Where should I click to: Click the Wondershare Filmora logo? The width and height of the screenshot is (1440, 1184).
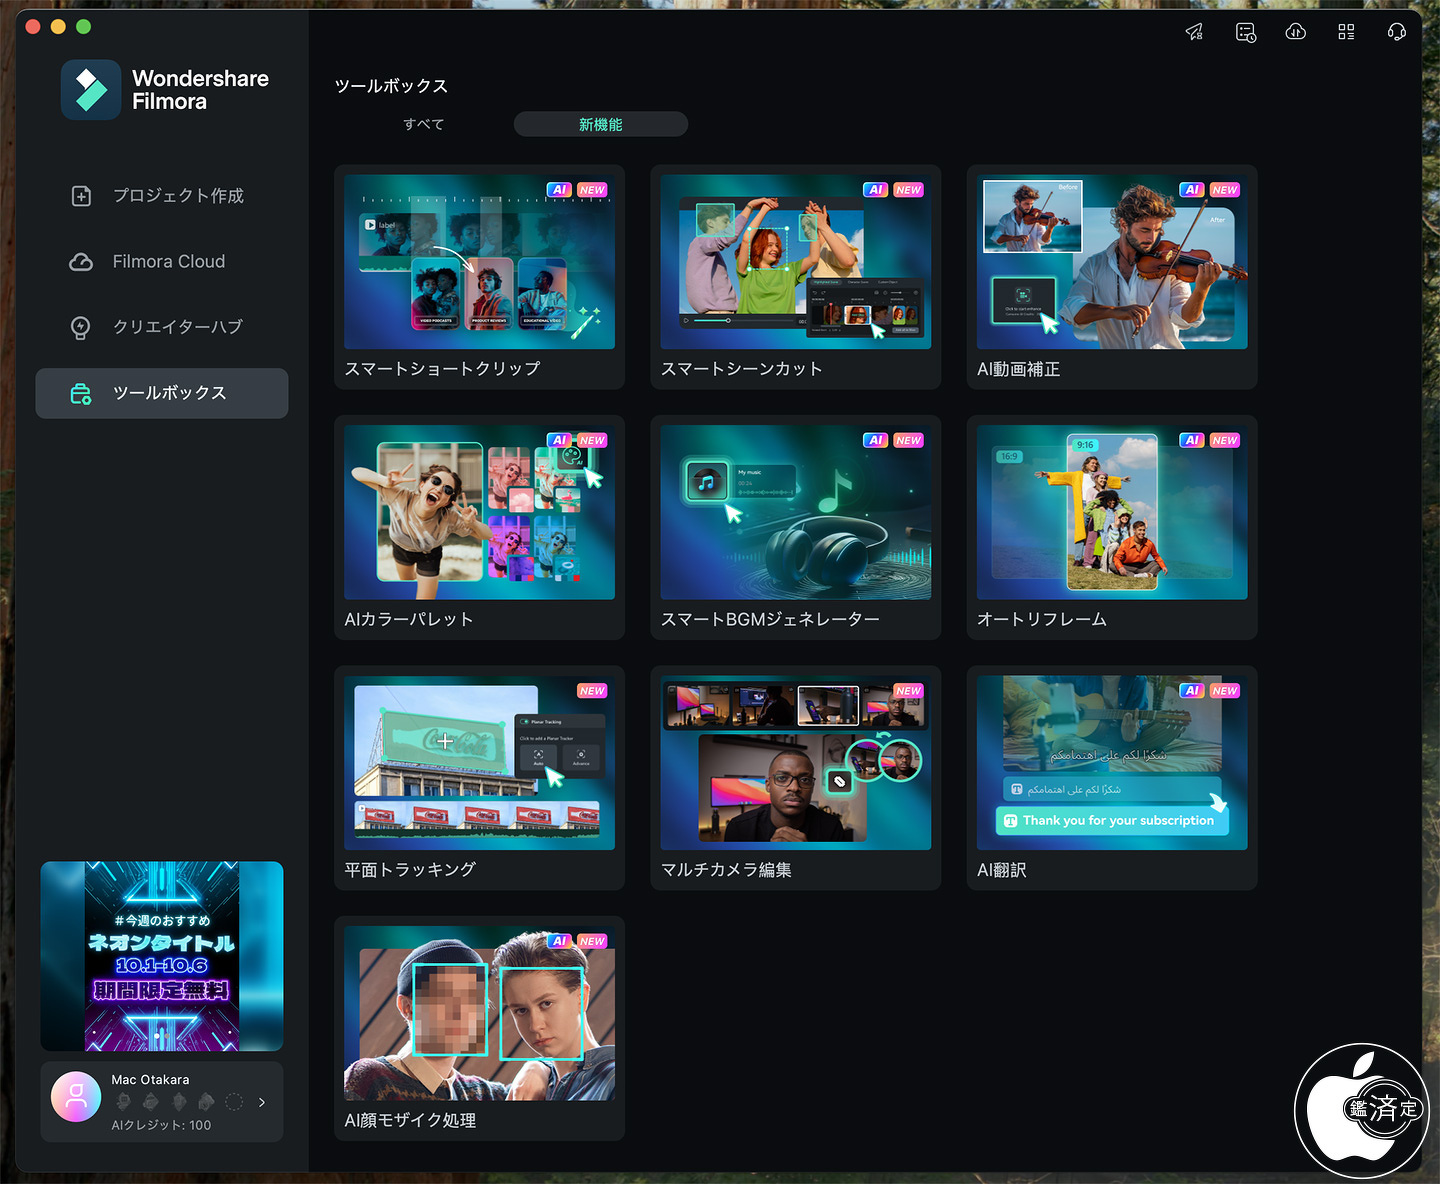coord(91,90)
